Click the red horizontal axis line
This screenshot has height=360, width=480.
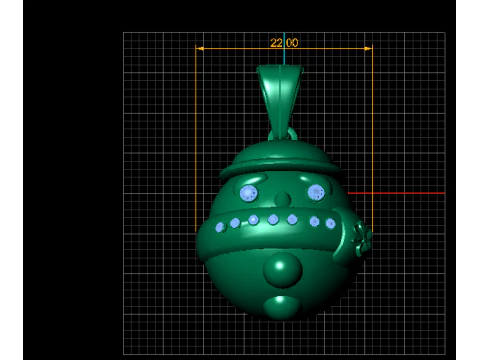tap(396, 193)
